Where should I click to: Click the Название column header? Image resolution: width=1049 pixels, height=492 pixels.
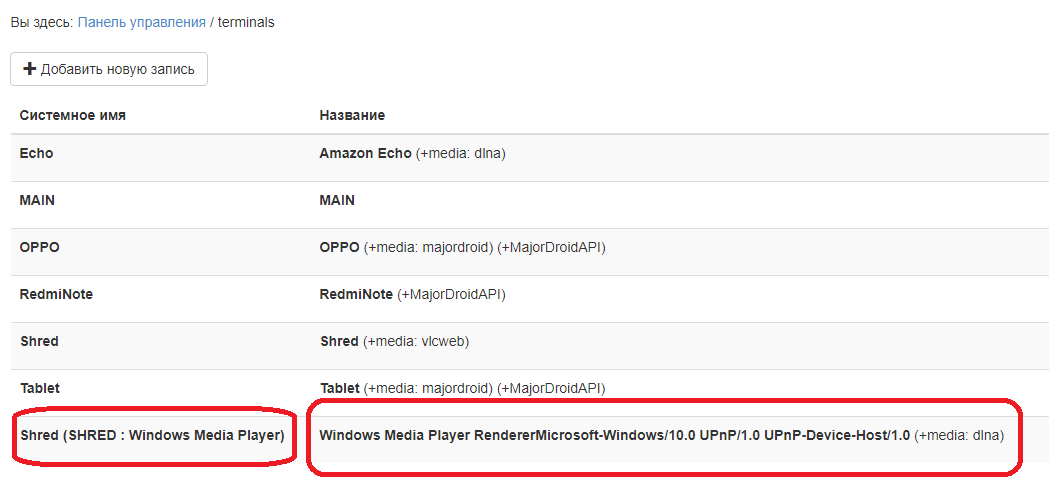(x=352, y=115)
